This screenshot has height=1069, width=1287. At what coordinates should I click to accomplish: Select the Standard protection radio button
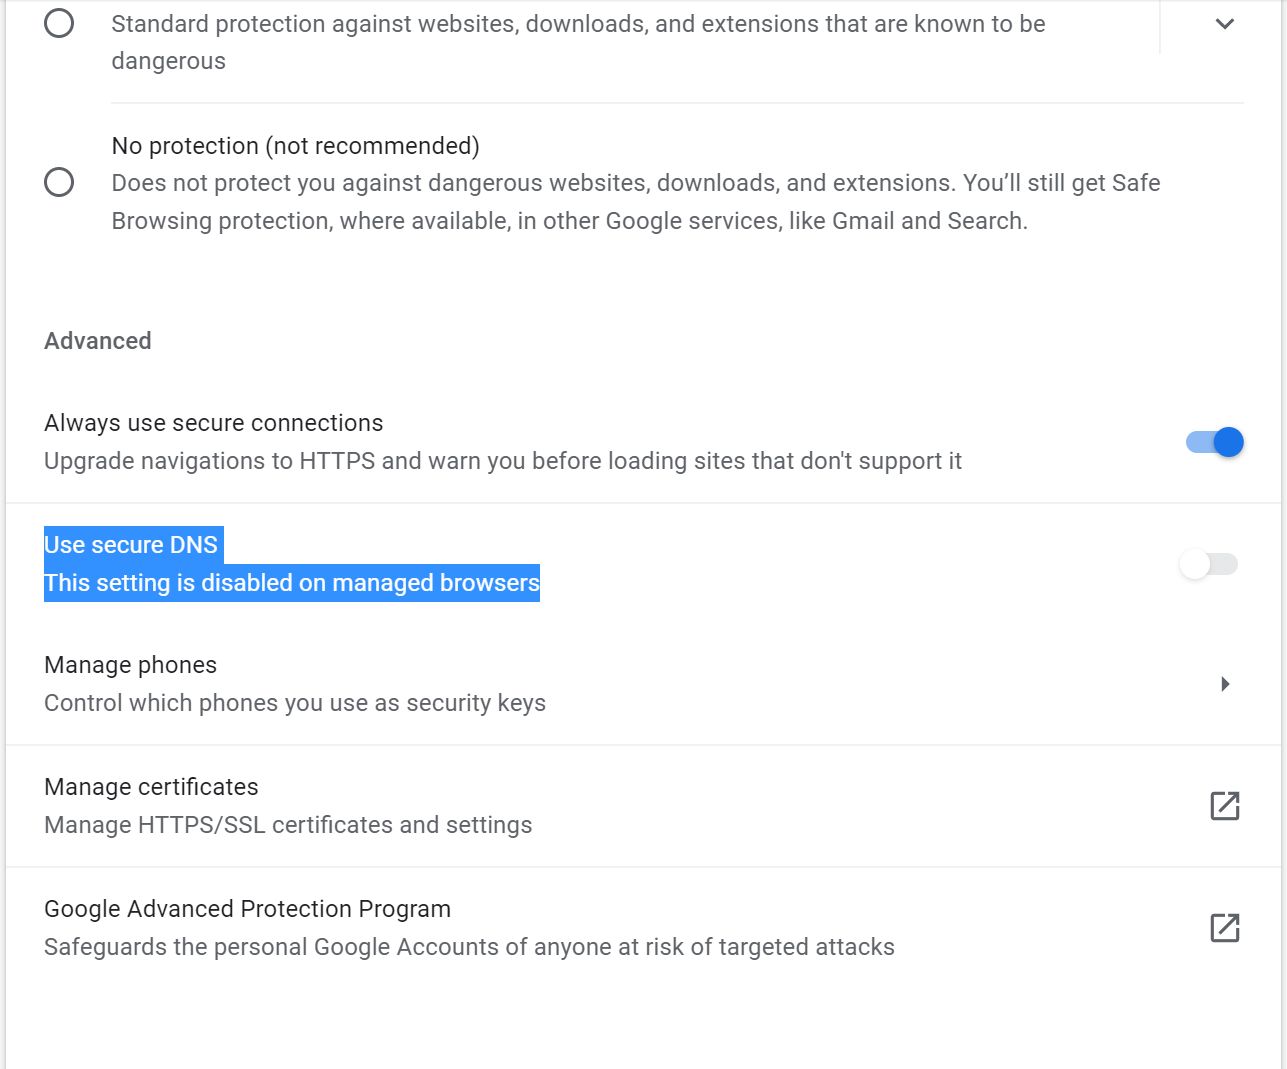point(59,23)
